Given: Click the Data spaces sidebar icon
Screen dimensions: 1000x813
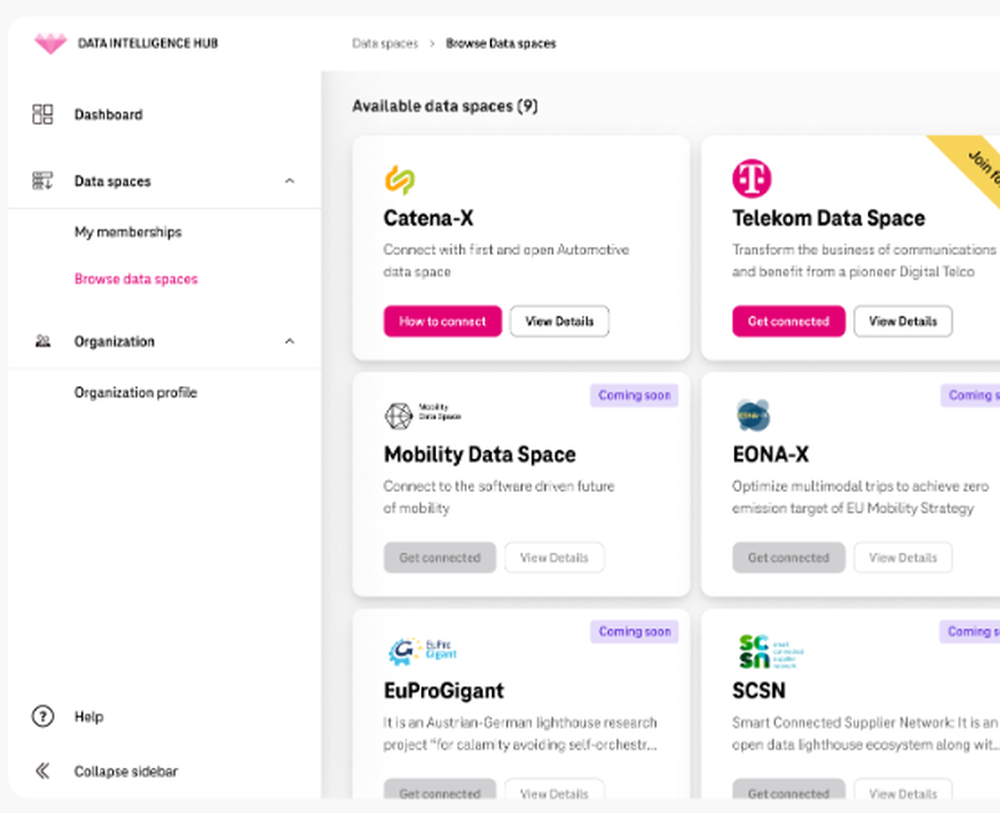Looking at the screenshot, I should (x=43, y=180).
